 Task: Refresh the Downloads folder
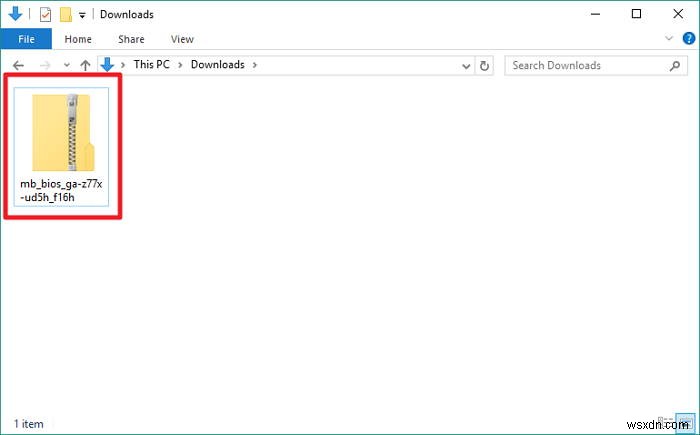(x=485, y=66)
